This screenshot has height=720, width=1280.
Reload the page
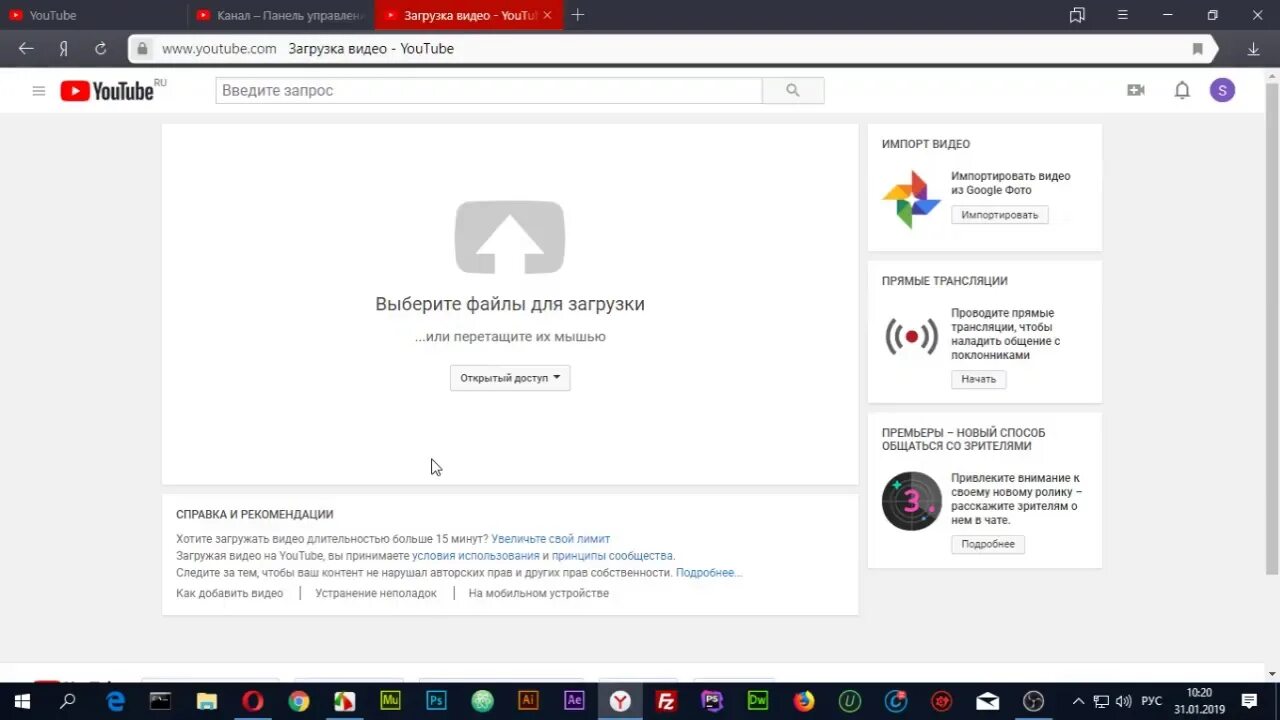[x=100, y=48]
